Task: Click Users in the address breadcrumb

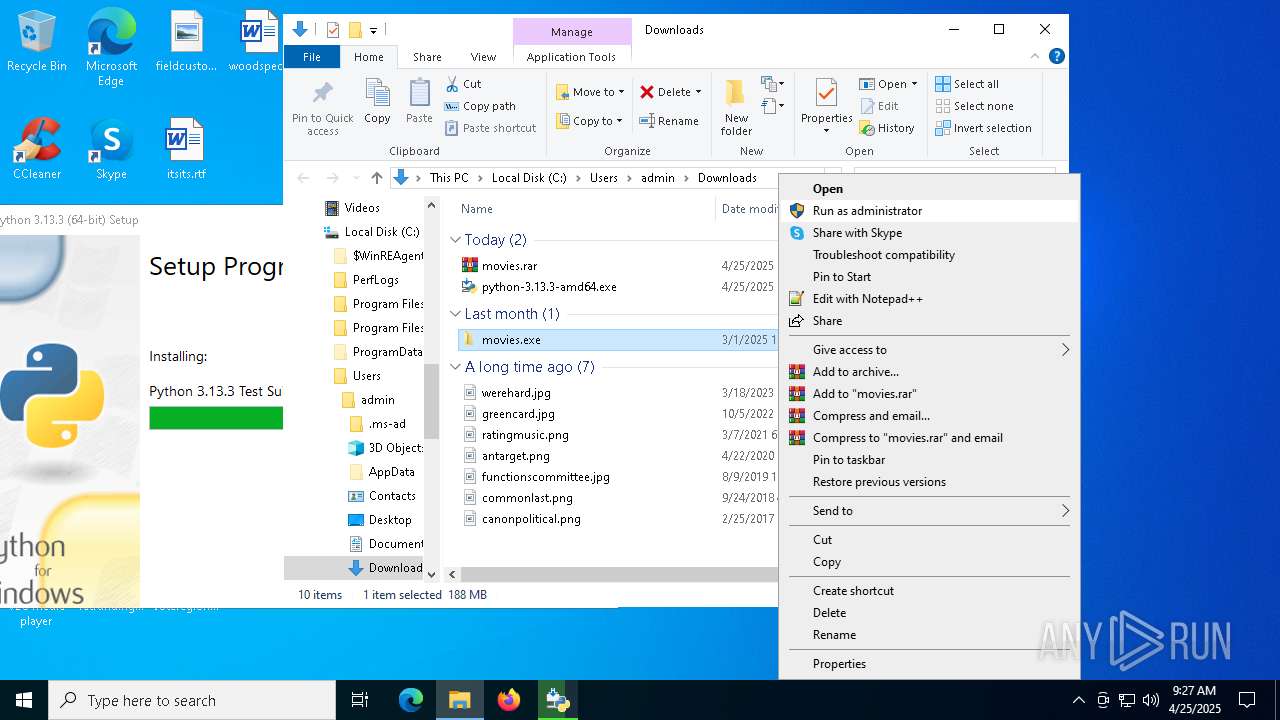Action: click(603, 178)
